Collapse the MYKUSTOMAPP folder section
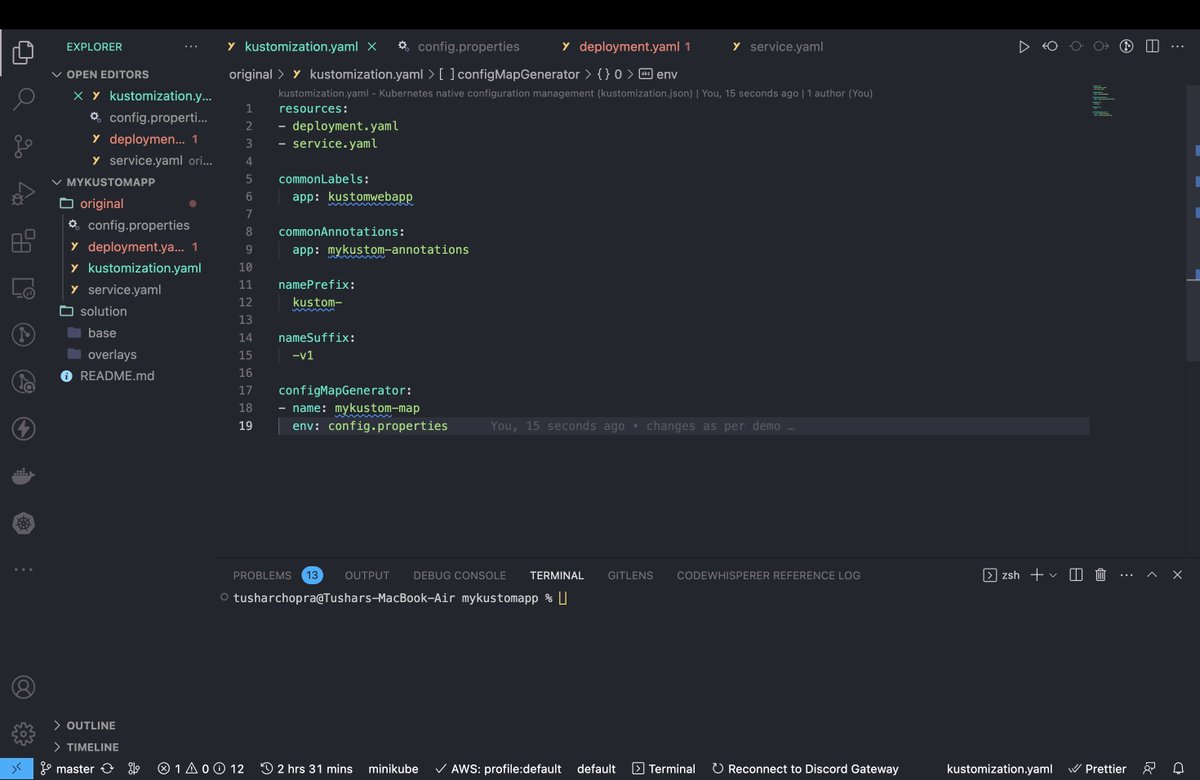Screen dimensions: 1200x780 [110, 182]
